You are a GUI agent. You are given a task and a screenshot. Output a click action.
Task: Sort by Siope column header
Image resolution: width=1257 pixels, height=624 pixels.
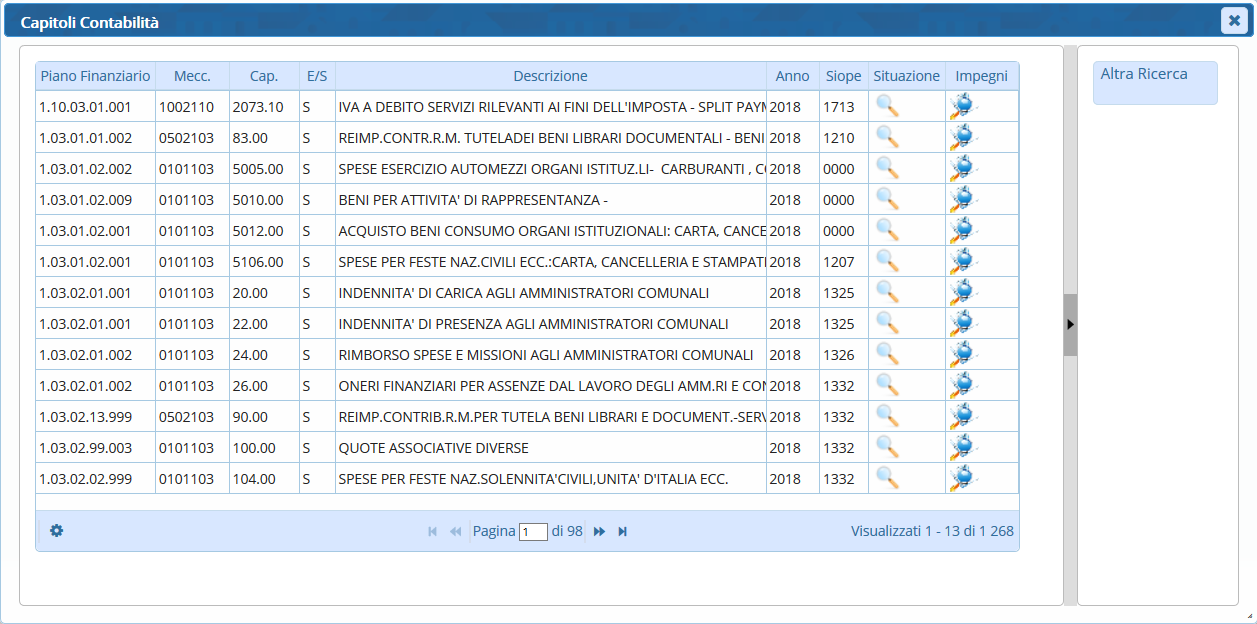pos(843,76)
